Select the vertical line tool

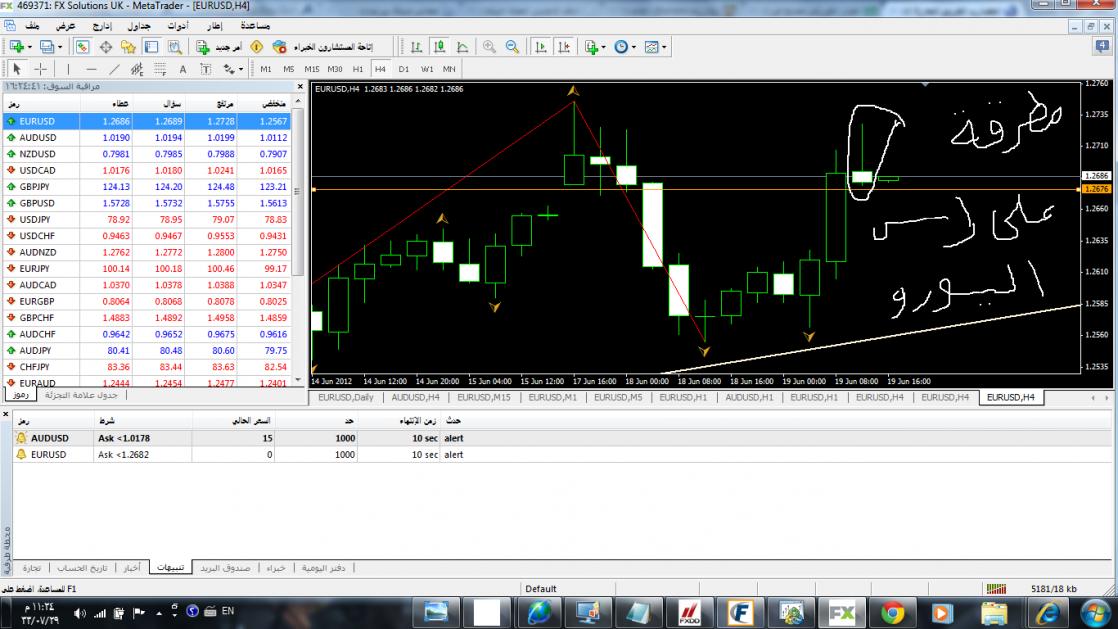click(x=68, y=69)
